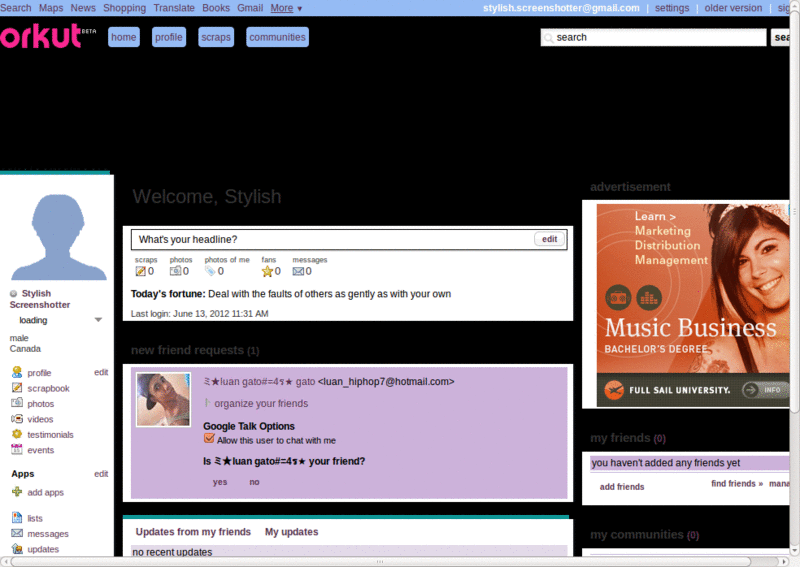
Task: Click the What's your headline field
Action: (x=349, y=239)
